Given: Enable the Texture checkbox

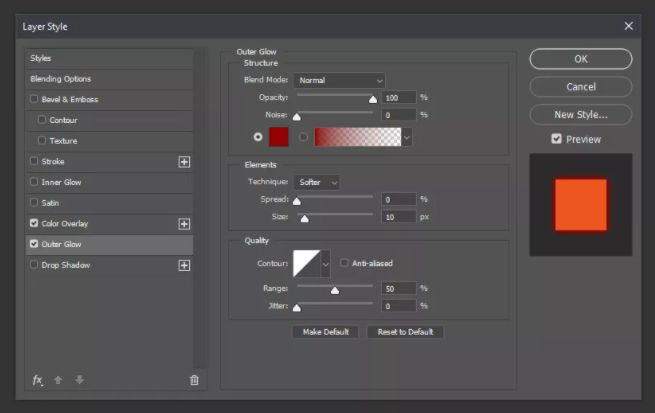Looking at the screenshot, I should (x=42, y=140).
